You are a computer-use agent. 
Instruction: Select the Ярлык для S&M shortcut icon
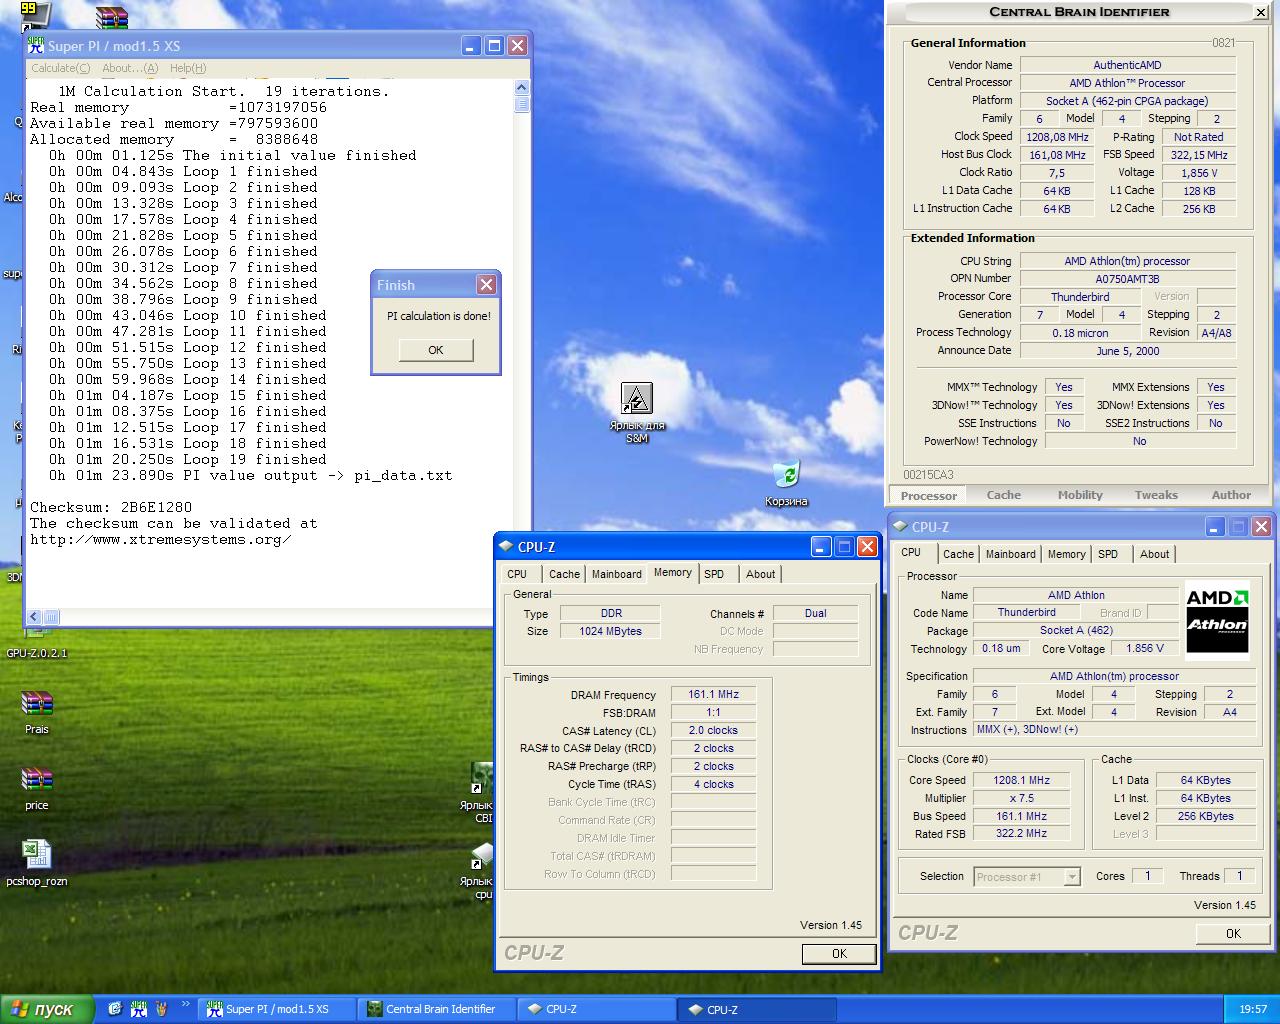click(x=637, y=399)
